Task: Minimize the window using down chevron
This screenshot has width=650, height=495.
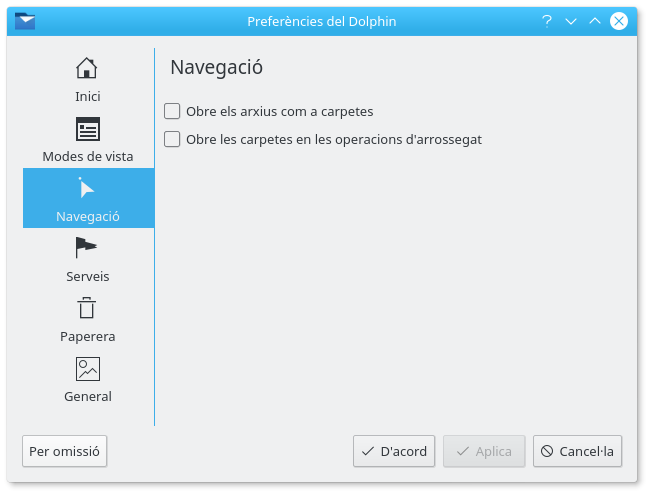Action: (571, 20)
